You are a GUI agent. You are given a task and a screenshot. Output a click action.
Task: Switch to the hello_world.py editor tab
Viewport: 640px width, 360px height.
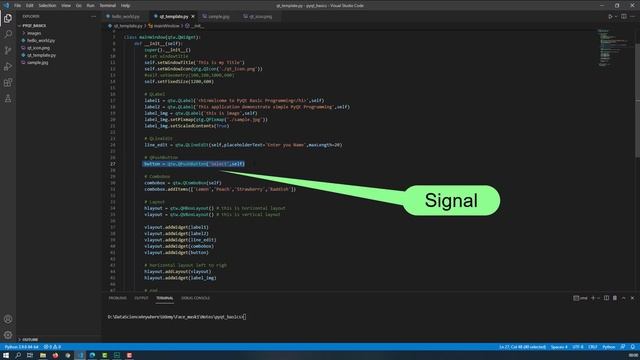coord(125,16)
